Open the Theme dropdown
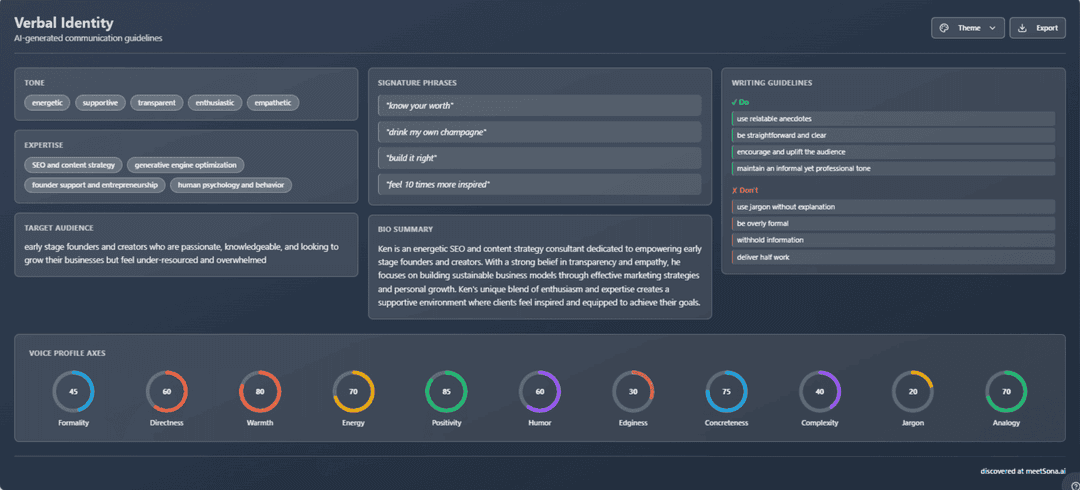 (x=968, y=28)
